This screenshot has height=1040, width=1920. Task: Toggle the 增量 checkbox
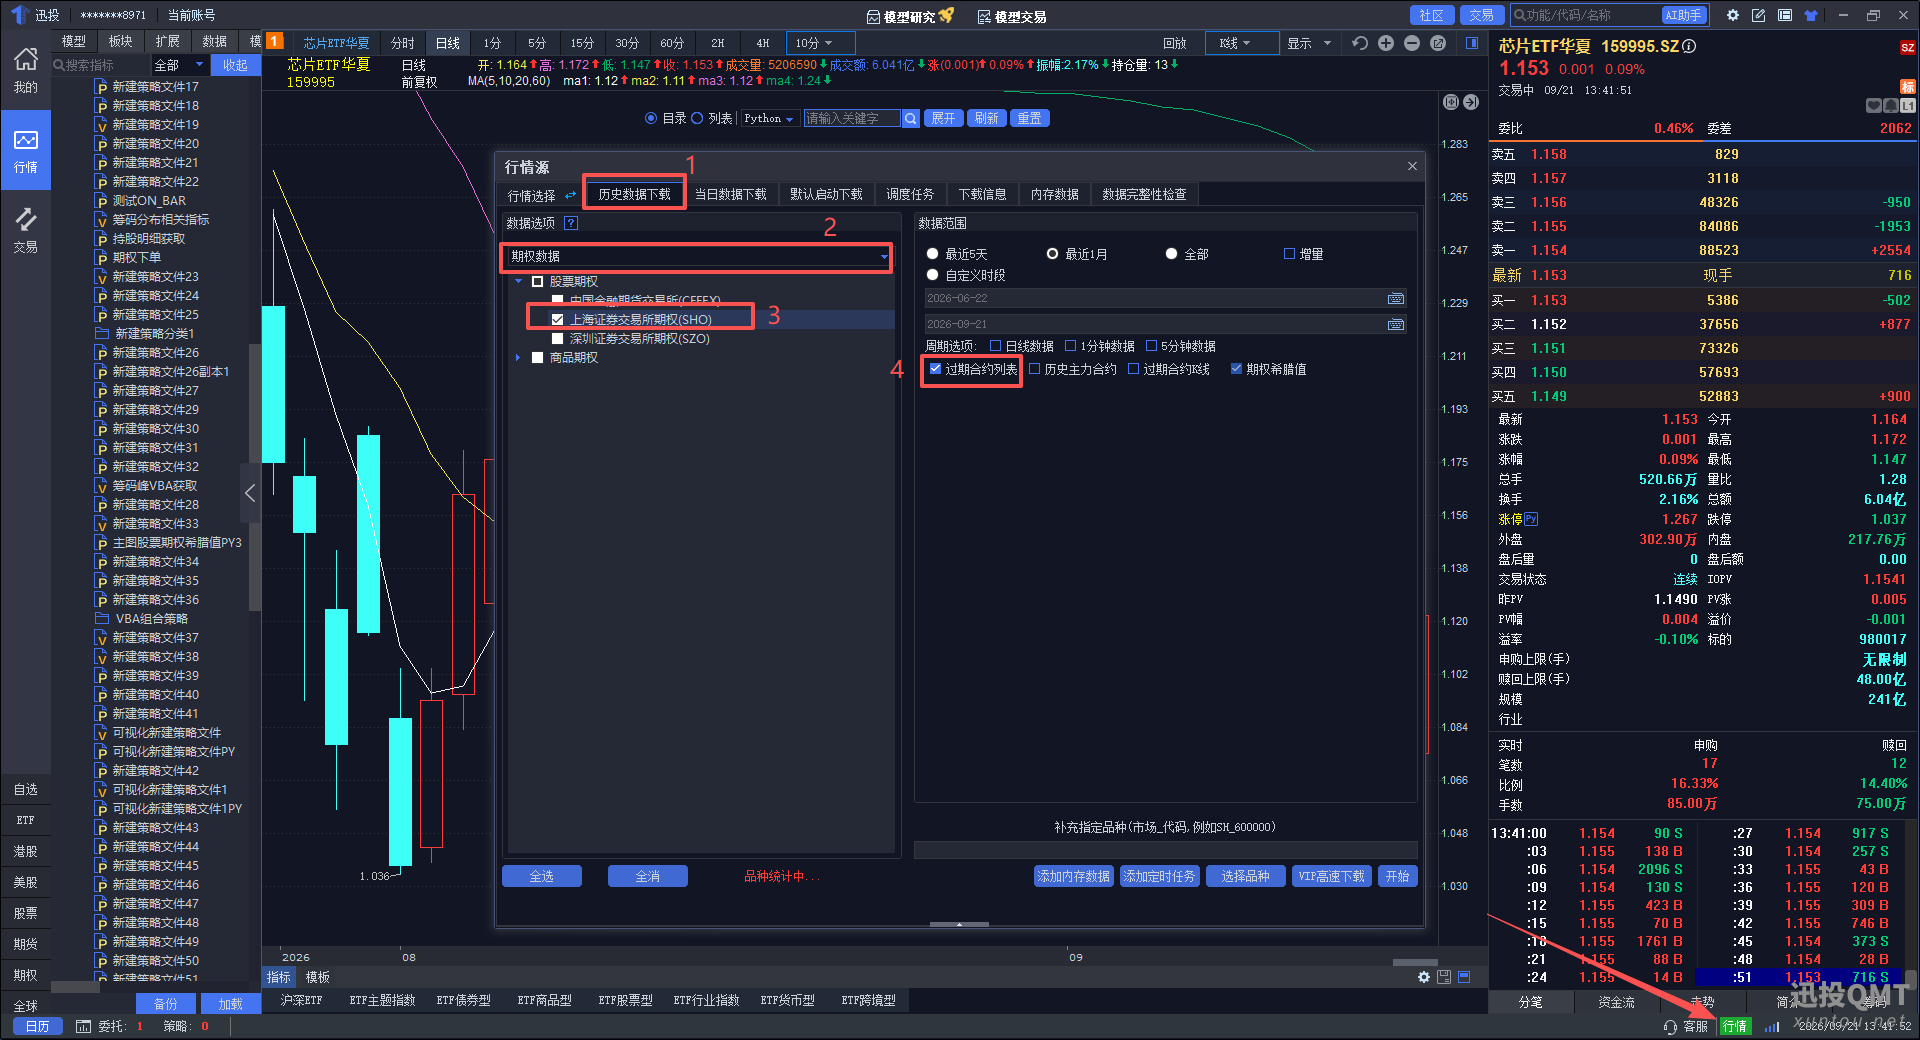coord(1290,254)
